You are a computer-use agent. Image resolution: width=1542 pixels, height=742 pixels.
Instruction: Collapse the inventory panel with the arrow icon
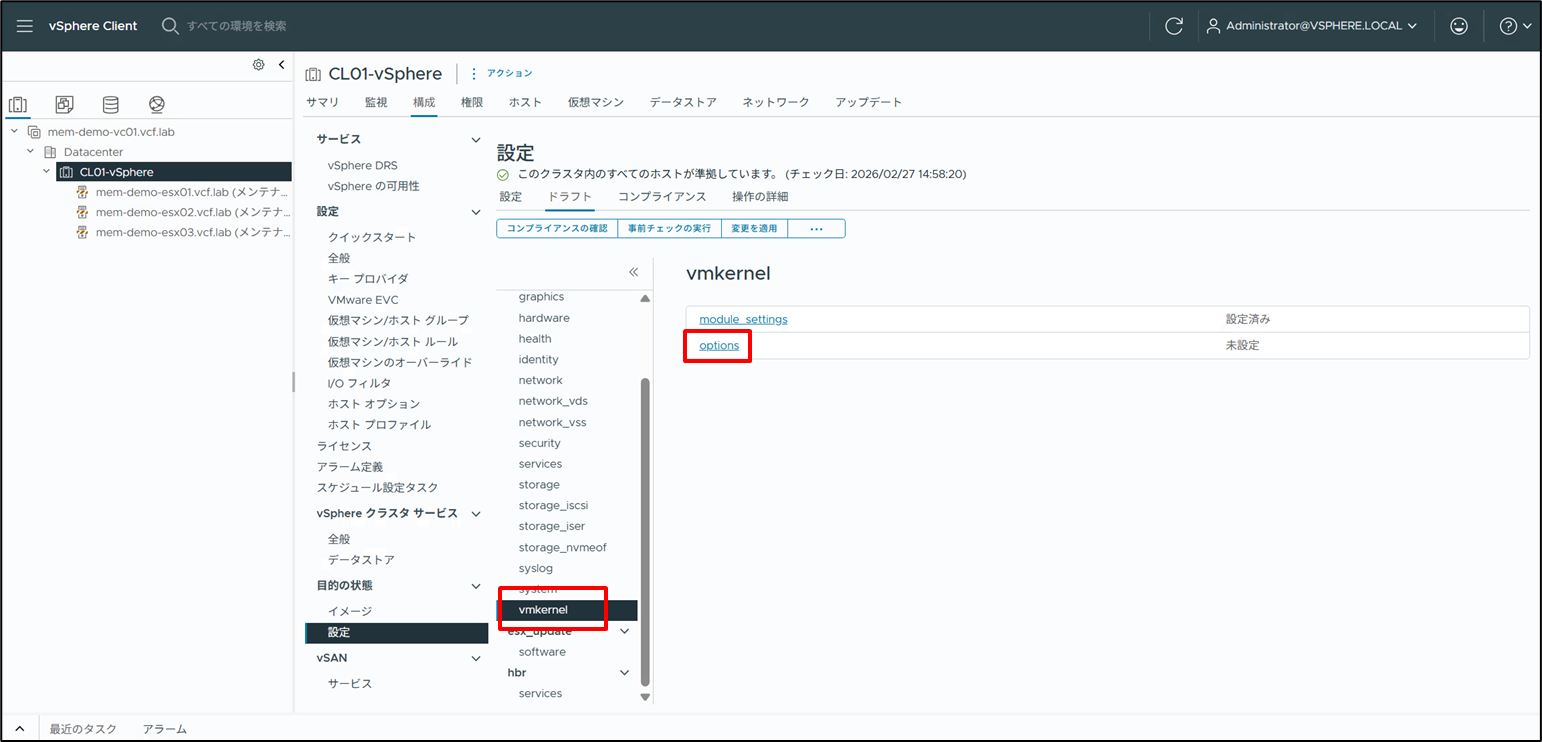281,64
